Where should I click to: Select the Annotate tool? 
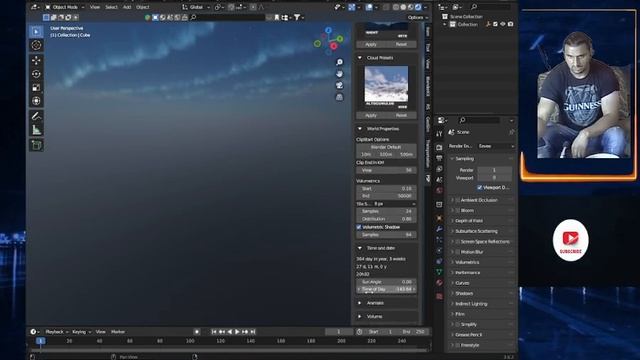pos(36,116)
